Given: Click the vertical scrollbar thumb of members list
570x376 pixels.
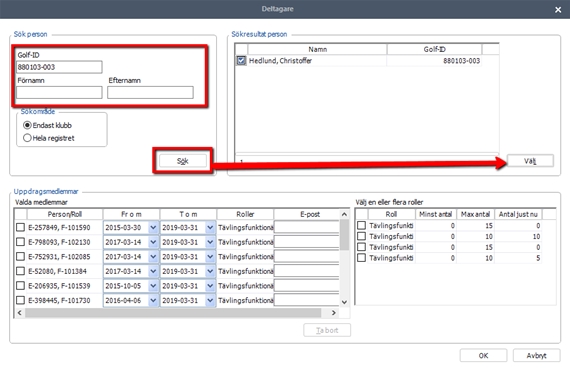Looking at the screenshot, I should (344, 235).
